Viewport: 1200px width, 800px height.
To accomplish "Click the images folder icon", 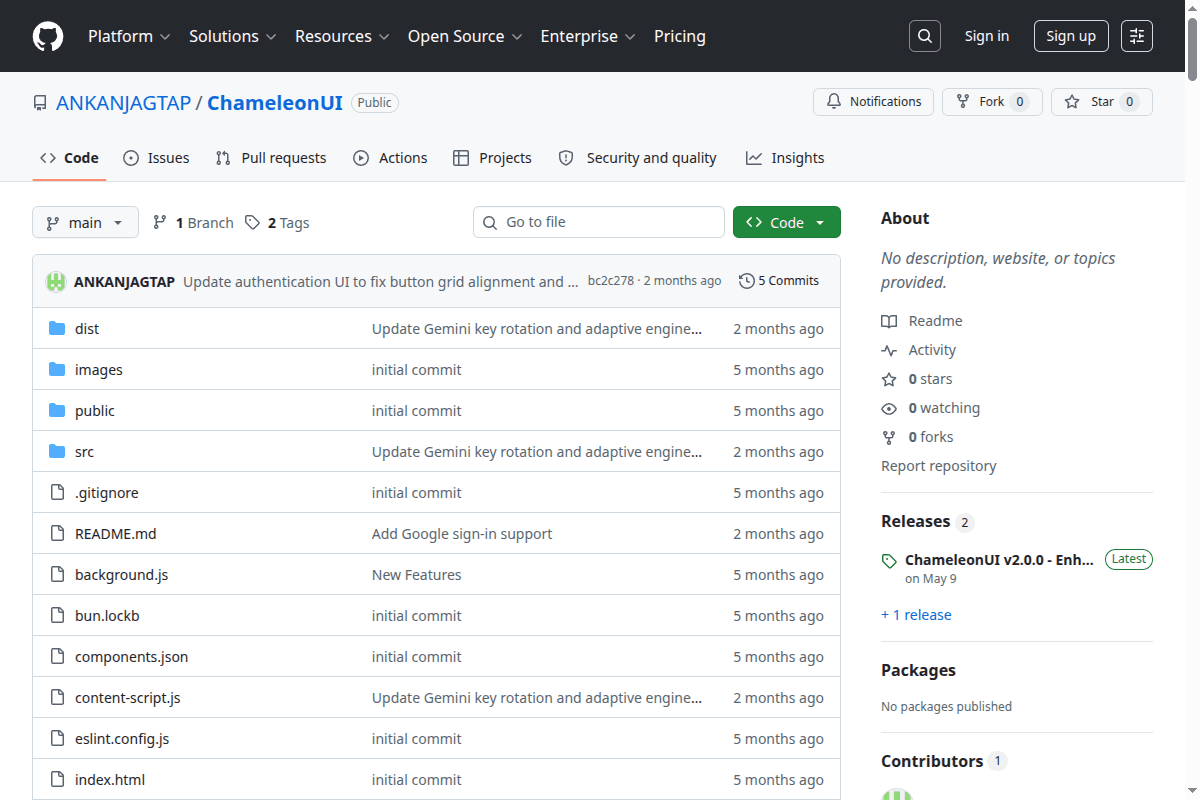I will (57, 370).
